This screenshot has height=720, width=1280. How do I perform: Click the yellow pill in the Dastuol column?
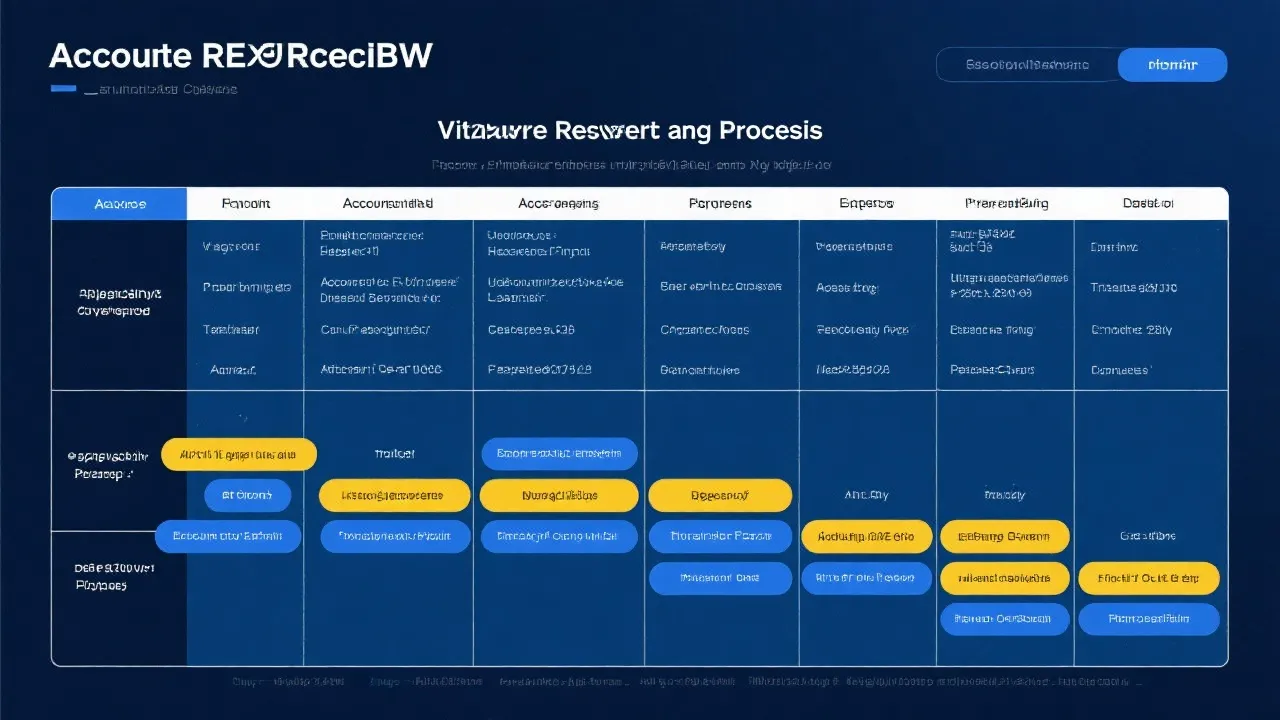pyautogui.click(x=1149, y=578)
